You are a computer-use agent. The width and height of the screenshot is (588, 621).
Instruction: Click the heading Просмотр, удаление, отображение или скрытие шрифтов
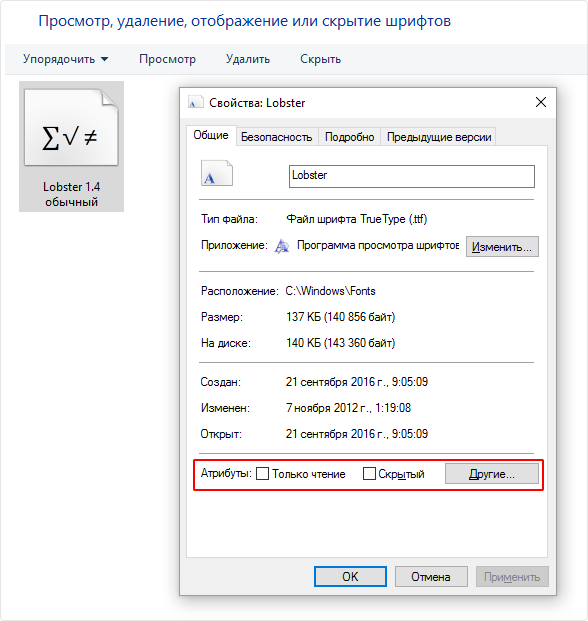tap(244, 21)
